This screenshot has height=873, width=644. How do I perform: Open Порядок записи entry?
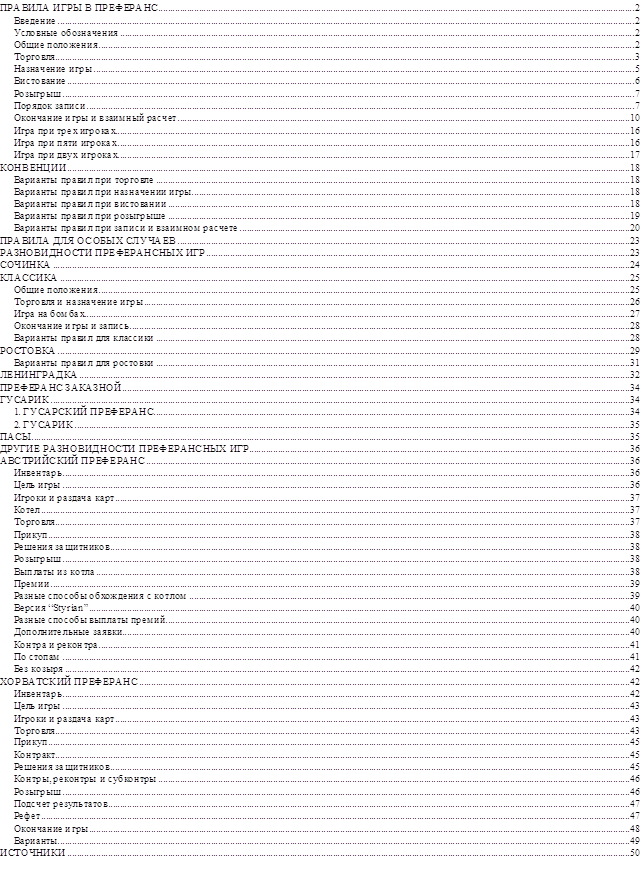(50, 105)
